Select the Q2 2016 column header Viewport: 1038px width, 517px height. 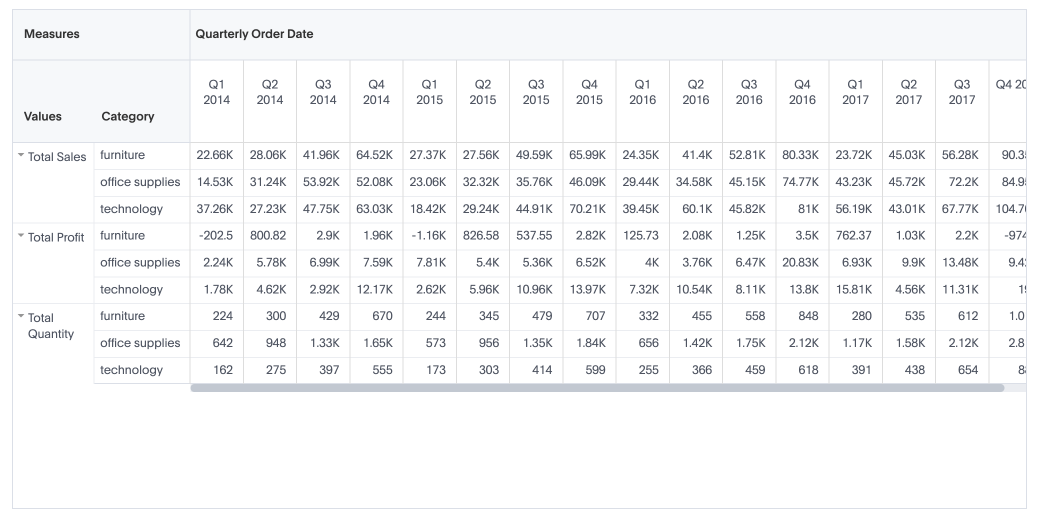point(695,92)
